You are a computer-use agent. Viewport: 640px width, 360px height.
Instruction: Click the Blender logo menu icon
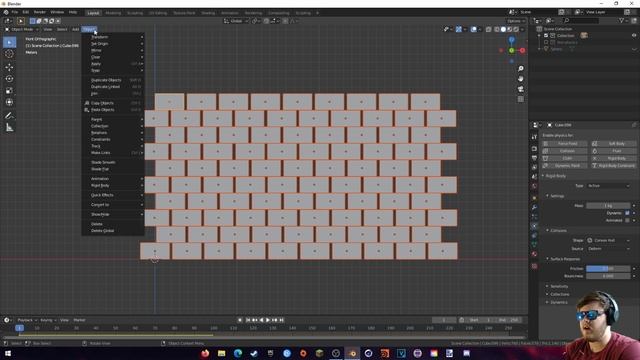click(6, 12)
